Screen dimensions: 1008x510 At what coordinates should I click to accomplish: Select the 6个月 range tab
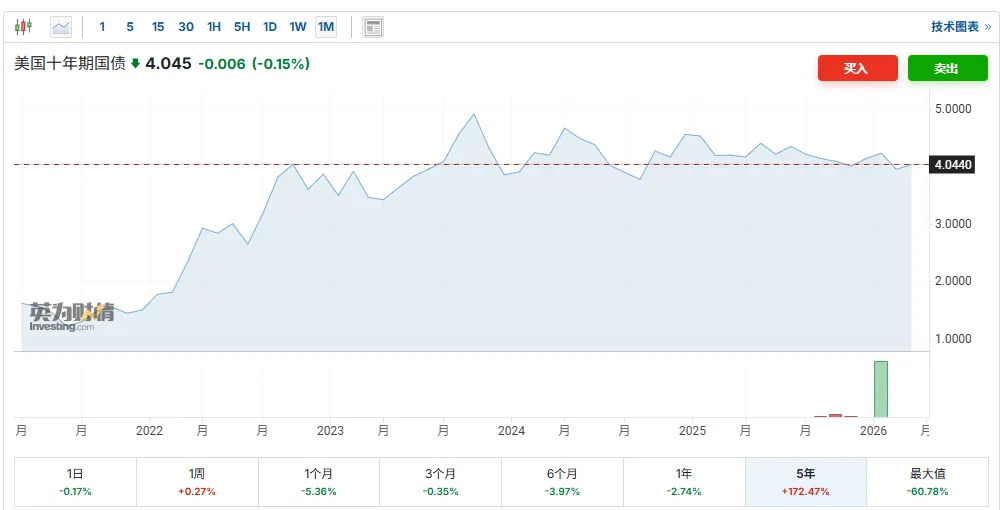[562, 482]
